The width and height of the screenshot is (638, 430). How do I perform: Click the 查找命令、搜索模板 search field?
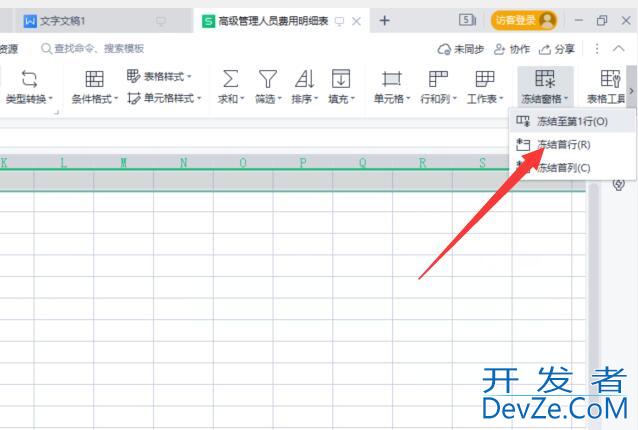pos(93,49)
